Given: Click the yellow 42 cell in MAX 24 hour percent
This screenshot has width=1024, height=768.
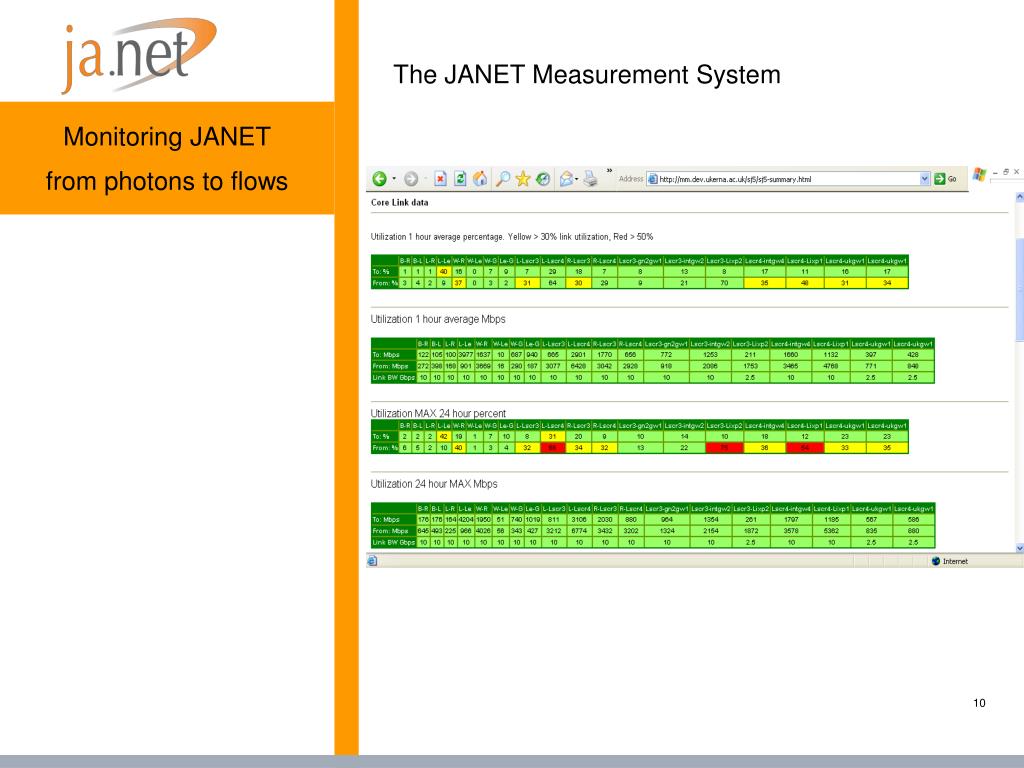Looking at the screenshot, I should coord(444,437).
